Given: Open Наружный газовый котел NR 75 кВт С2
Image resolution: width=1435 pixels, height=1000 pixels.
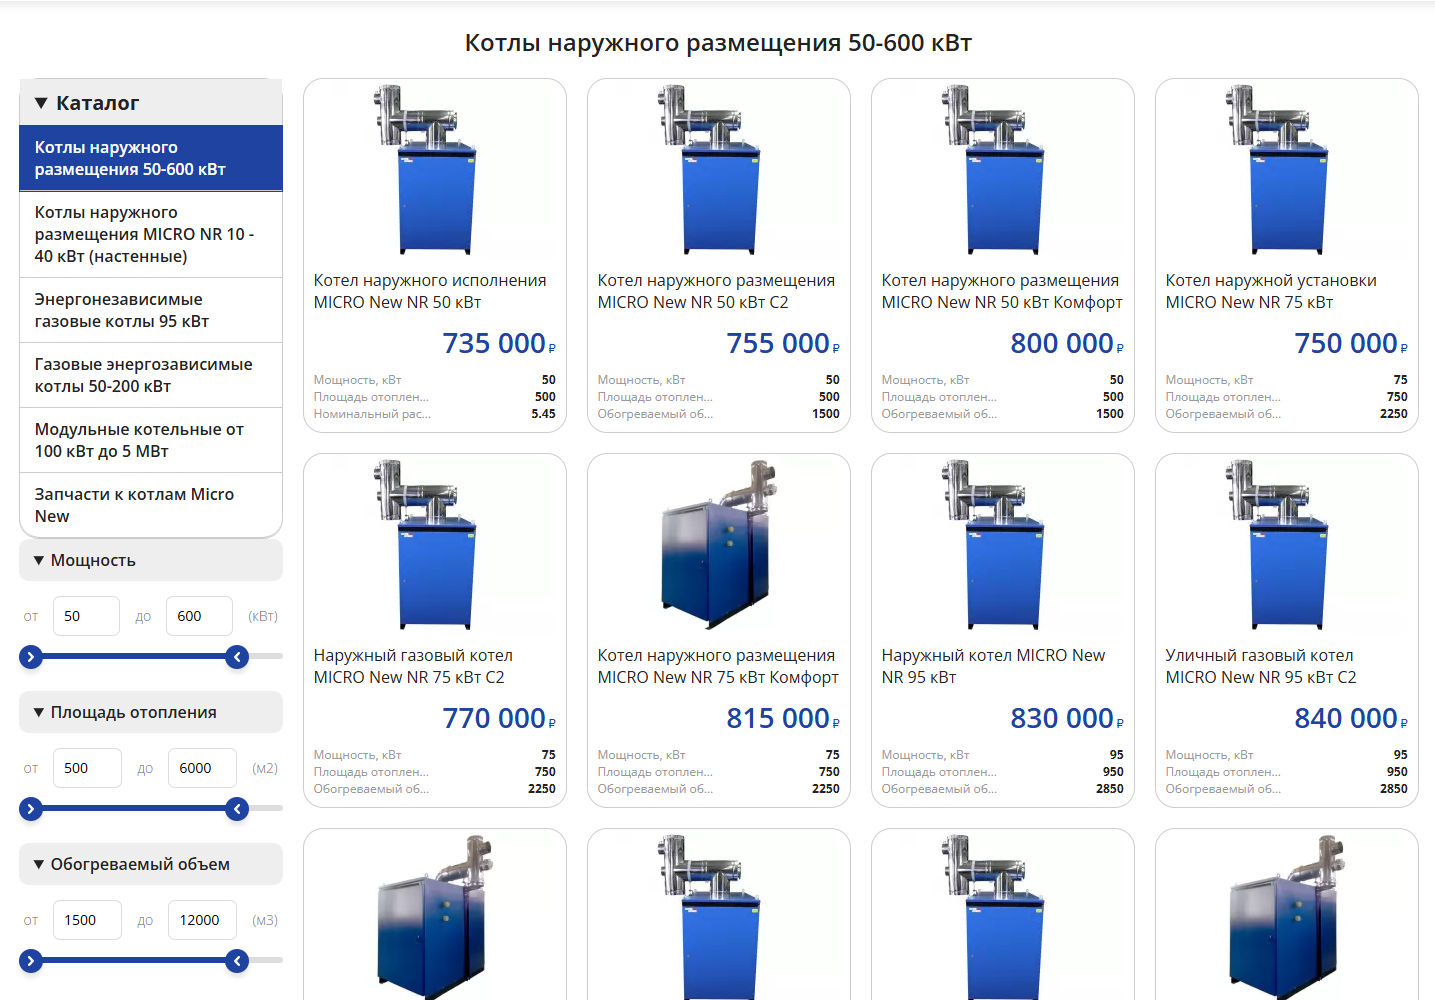Looking at the screenshot, I should tap(413, 666).
